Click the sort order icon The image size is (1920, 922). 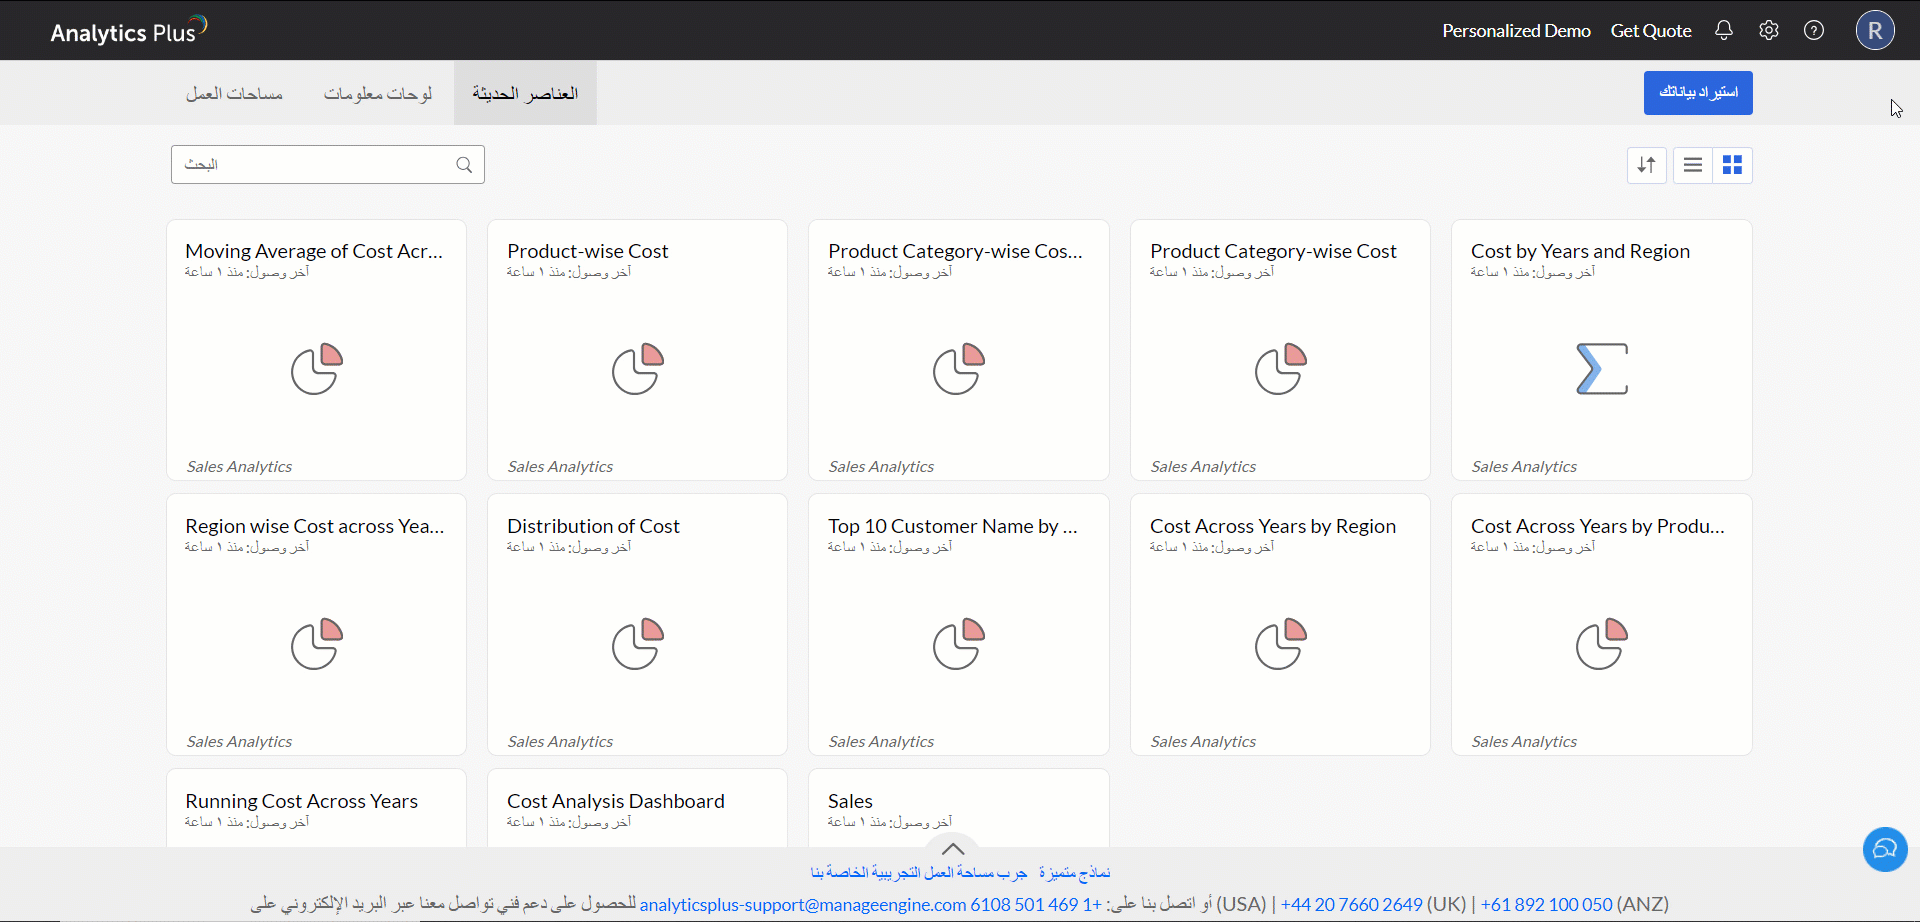click(x=1646, y=165)
